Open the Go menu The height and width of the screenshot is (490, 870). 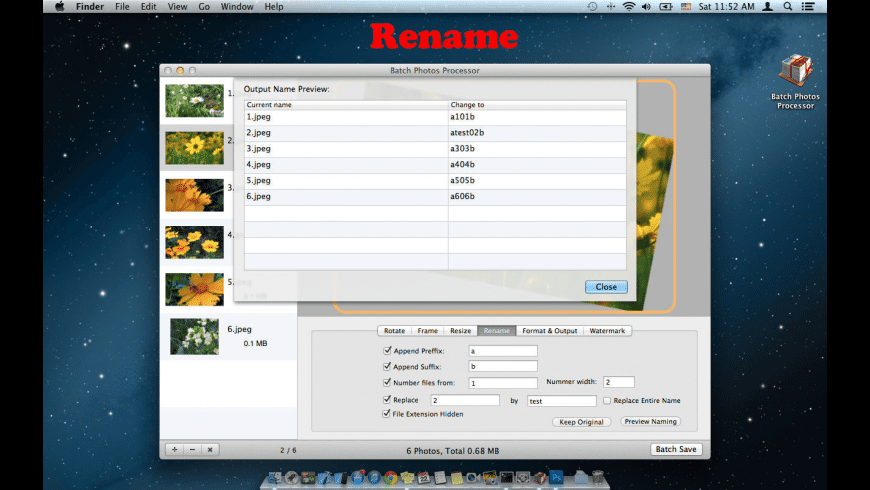[204, 7]
